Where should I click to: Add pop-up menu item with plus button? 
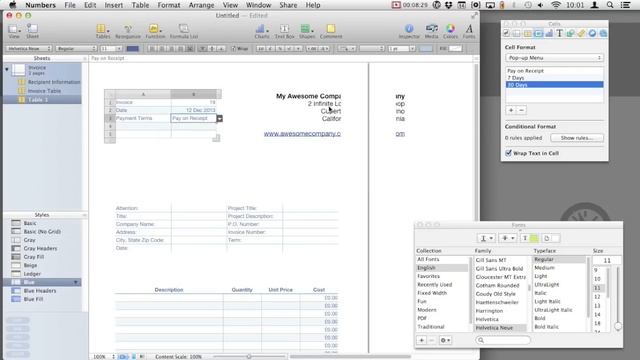pos(511,110)
